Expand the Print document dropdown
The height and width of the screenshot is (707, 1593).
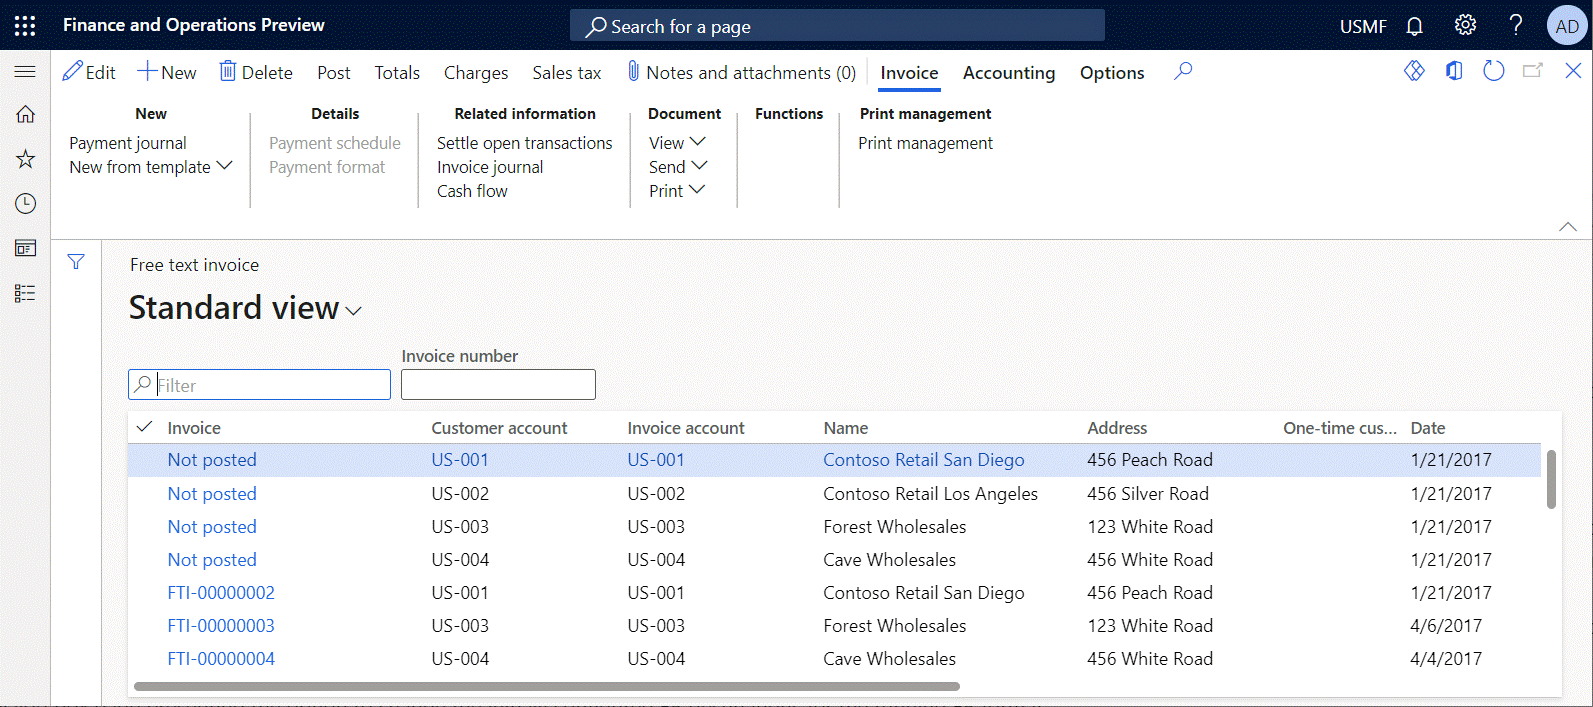tap(677, 191)
